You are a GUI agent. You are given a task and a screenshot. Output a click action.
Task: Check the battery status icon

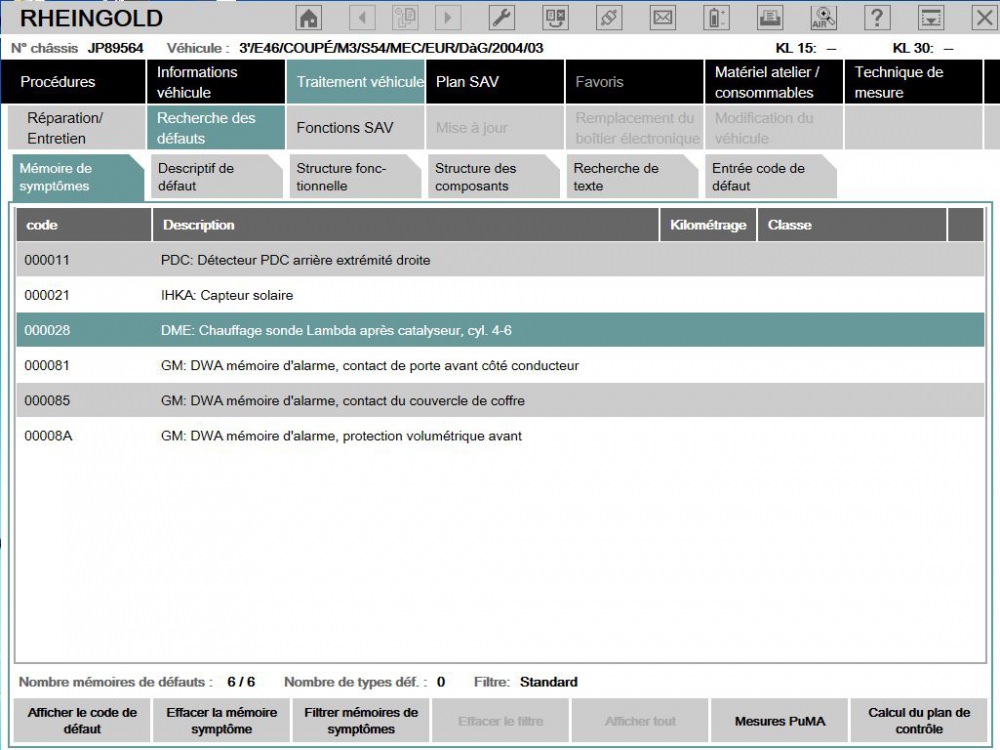coord(716,18)
